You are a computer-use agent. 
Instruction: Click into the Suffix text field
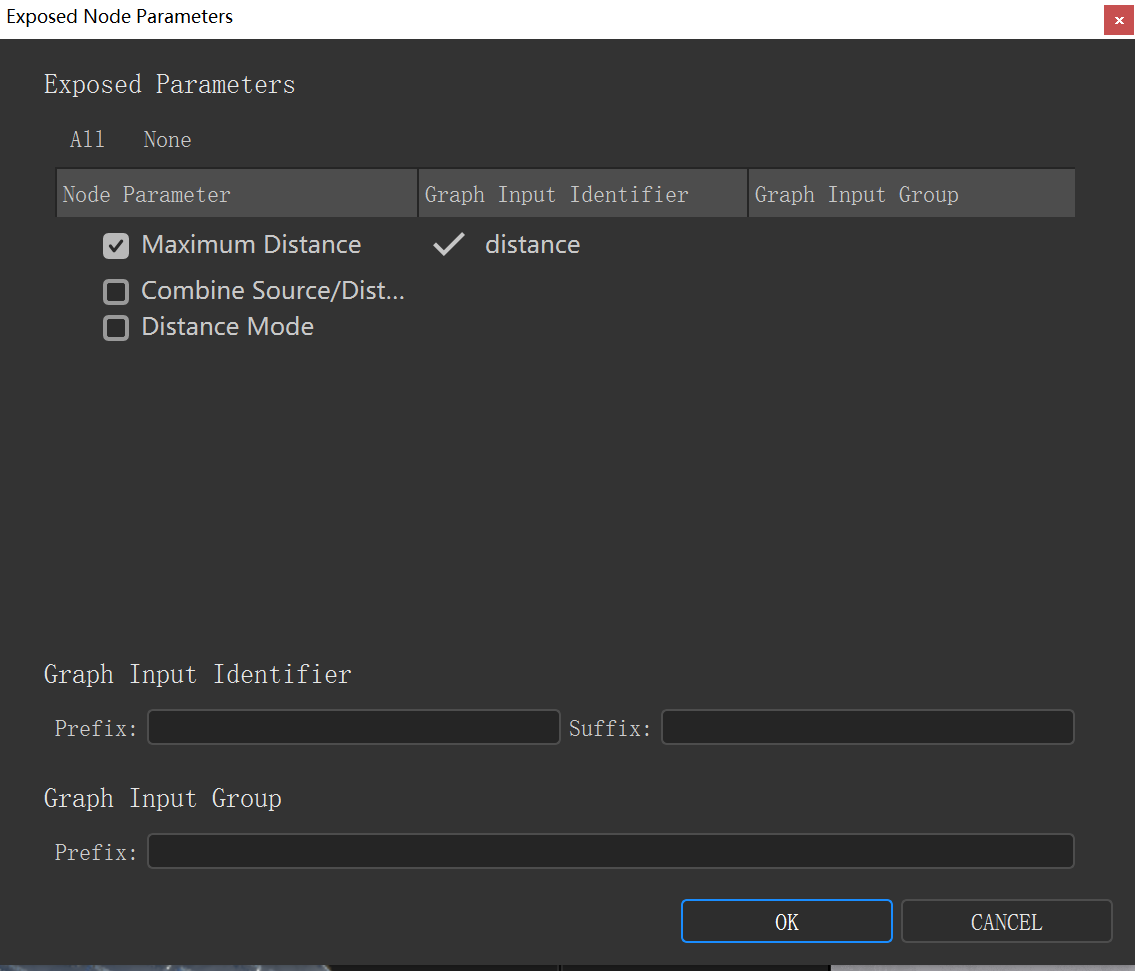click(867, 728)
